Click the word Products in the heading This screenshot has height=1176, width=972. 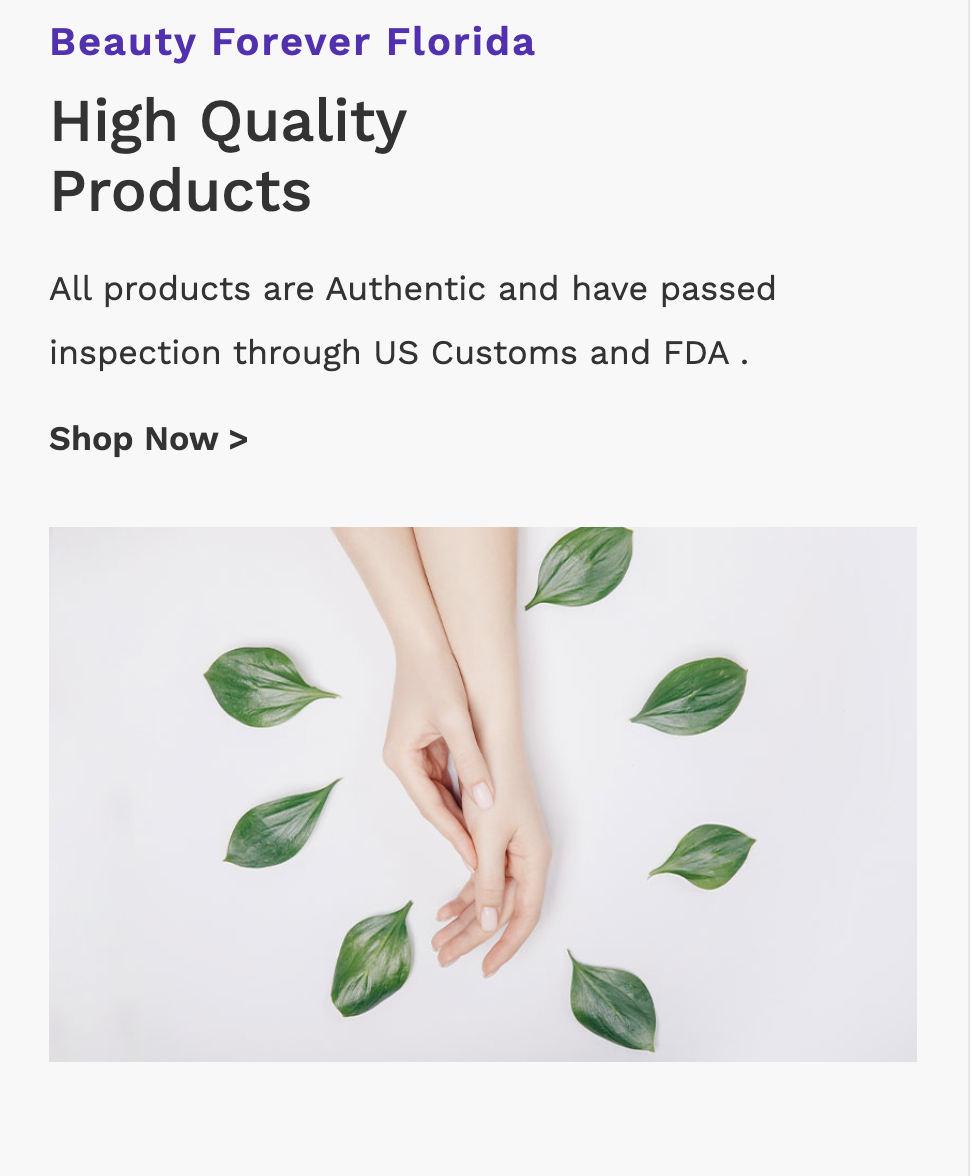[180, 191]
